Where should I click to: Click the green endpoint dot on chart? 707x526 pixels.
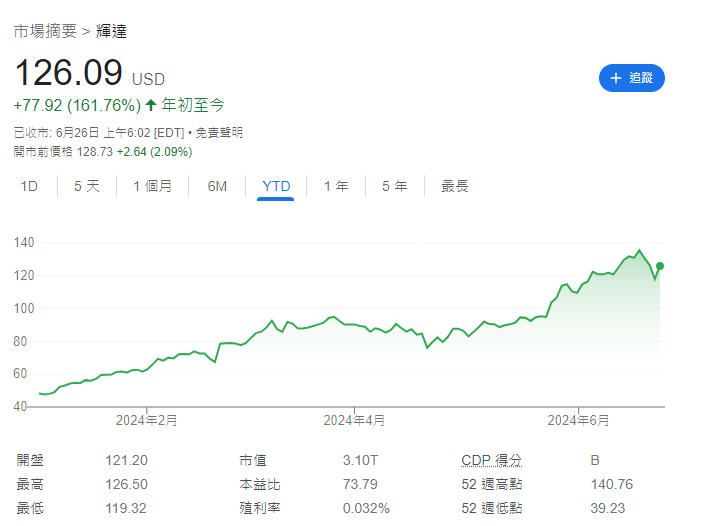pos(660,266)
